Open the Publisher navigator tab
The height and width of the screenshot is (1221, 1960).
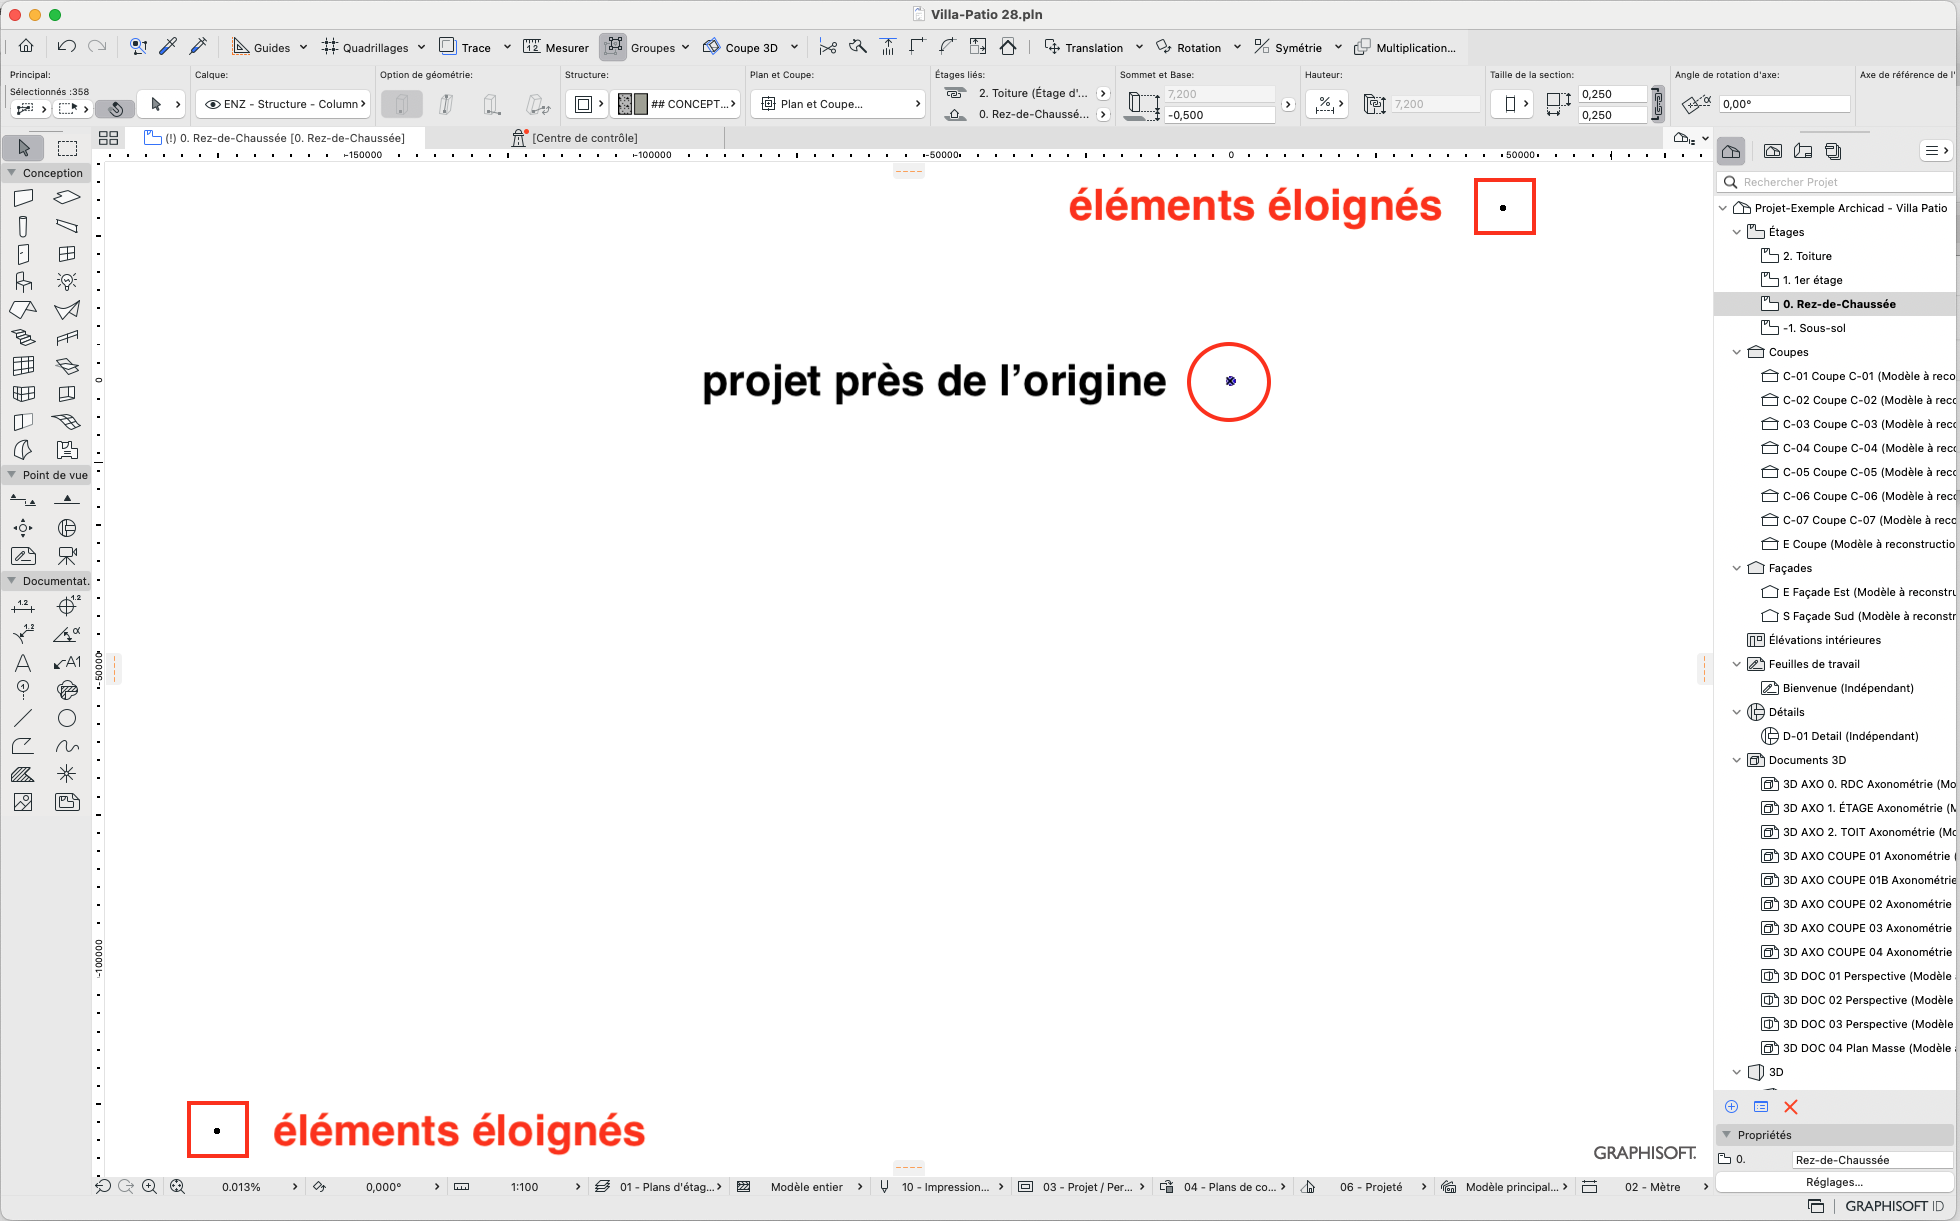pyautogui.click(x=1833, y=151)
